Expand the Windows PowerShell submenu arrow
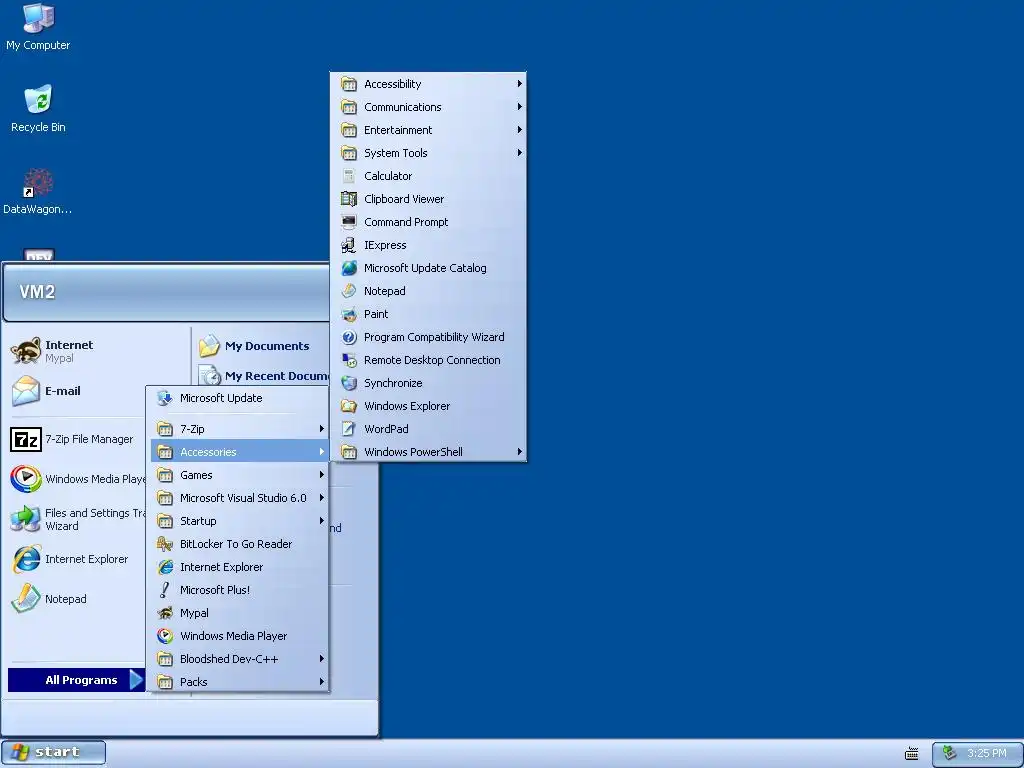The width and height of the screenshot is (1024, 768). click(x=519, y=451)
